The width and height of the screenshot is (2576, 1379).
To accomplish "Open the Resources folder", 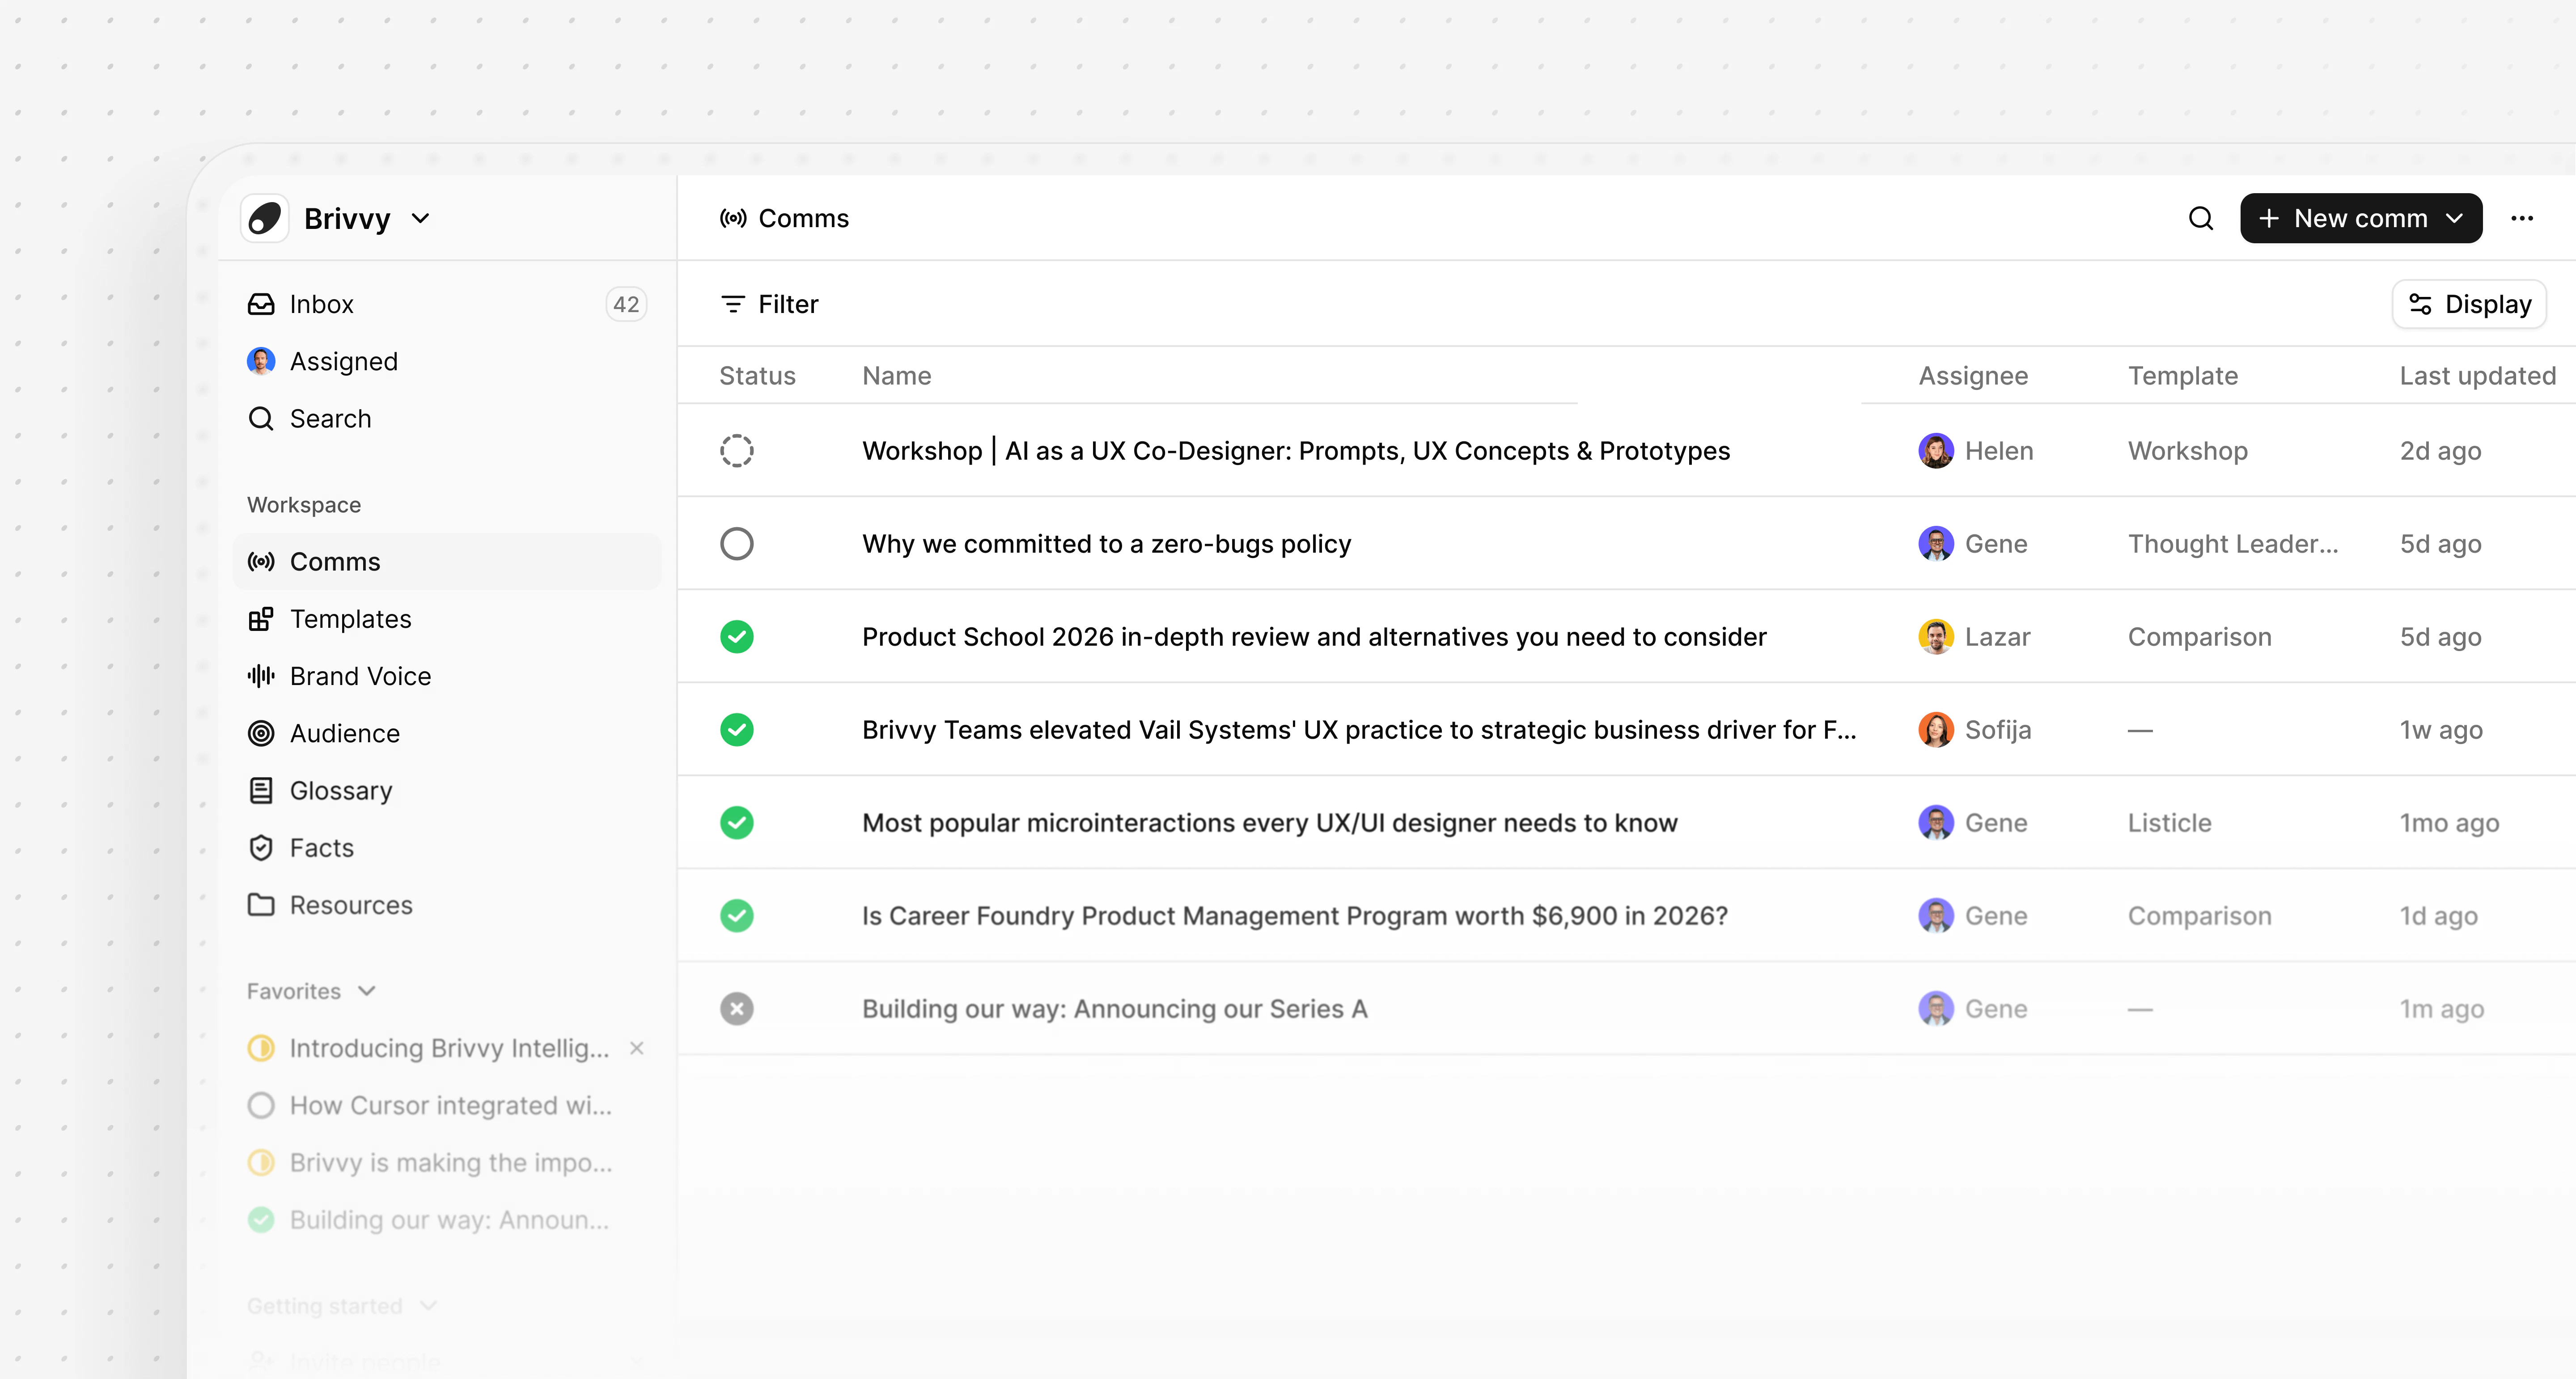I will (350, 904).
